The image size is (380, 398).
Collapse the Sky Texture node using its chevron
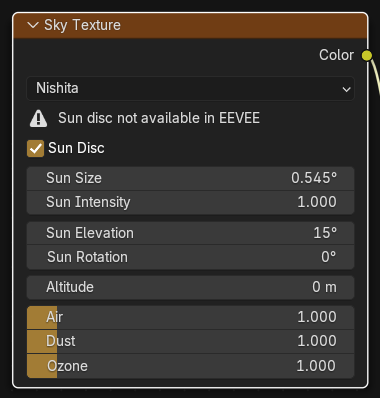tap(33, 25)
